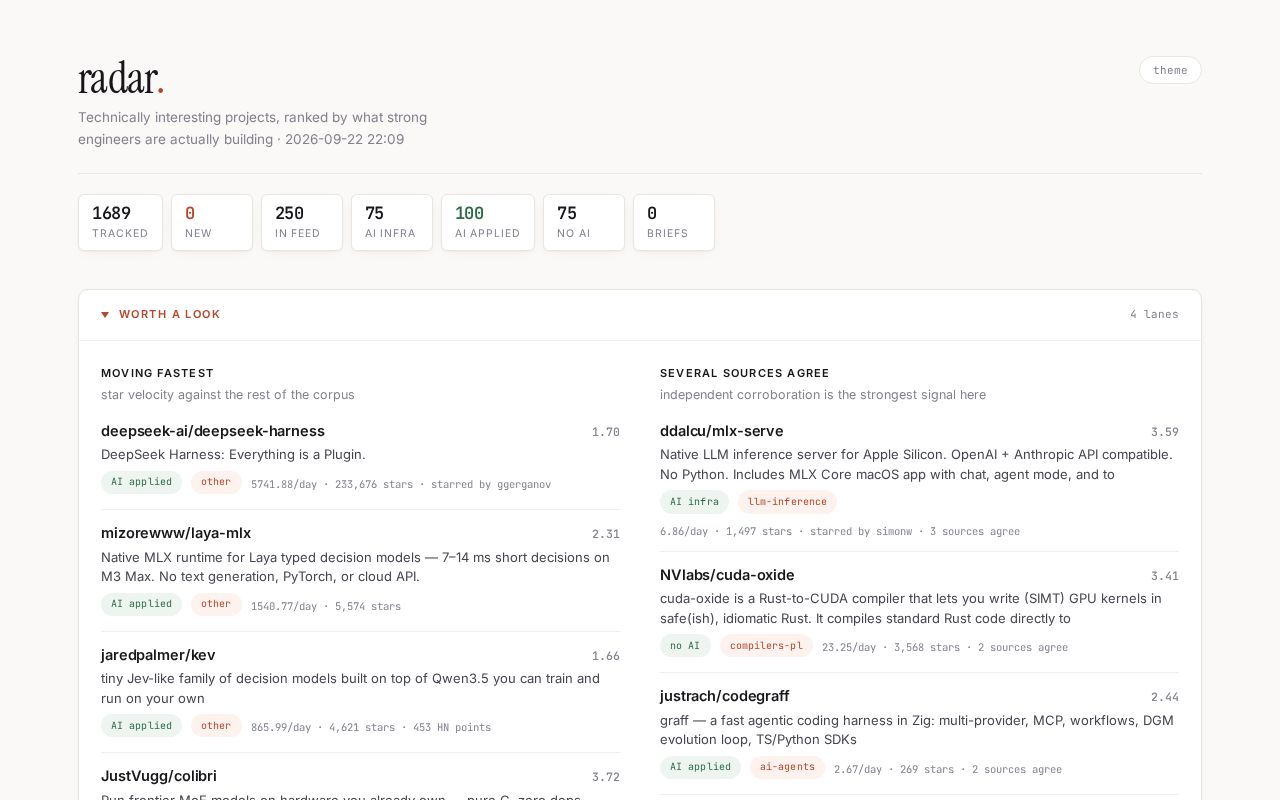
Task: Click the 3.41 score for cuda-oxide
Action: 1165,576
